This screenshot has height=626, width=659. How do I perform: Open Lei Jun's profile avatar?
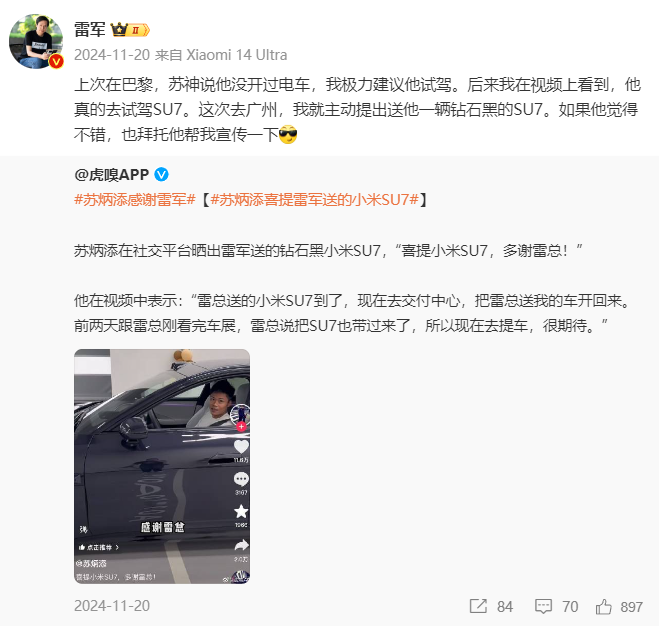click(x=36, y=41)
